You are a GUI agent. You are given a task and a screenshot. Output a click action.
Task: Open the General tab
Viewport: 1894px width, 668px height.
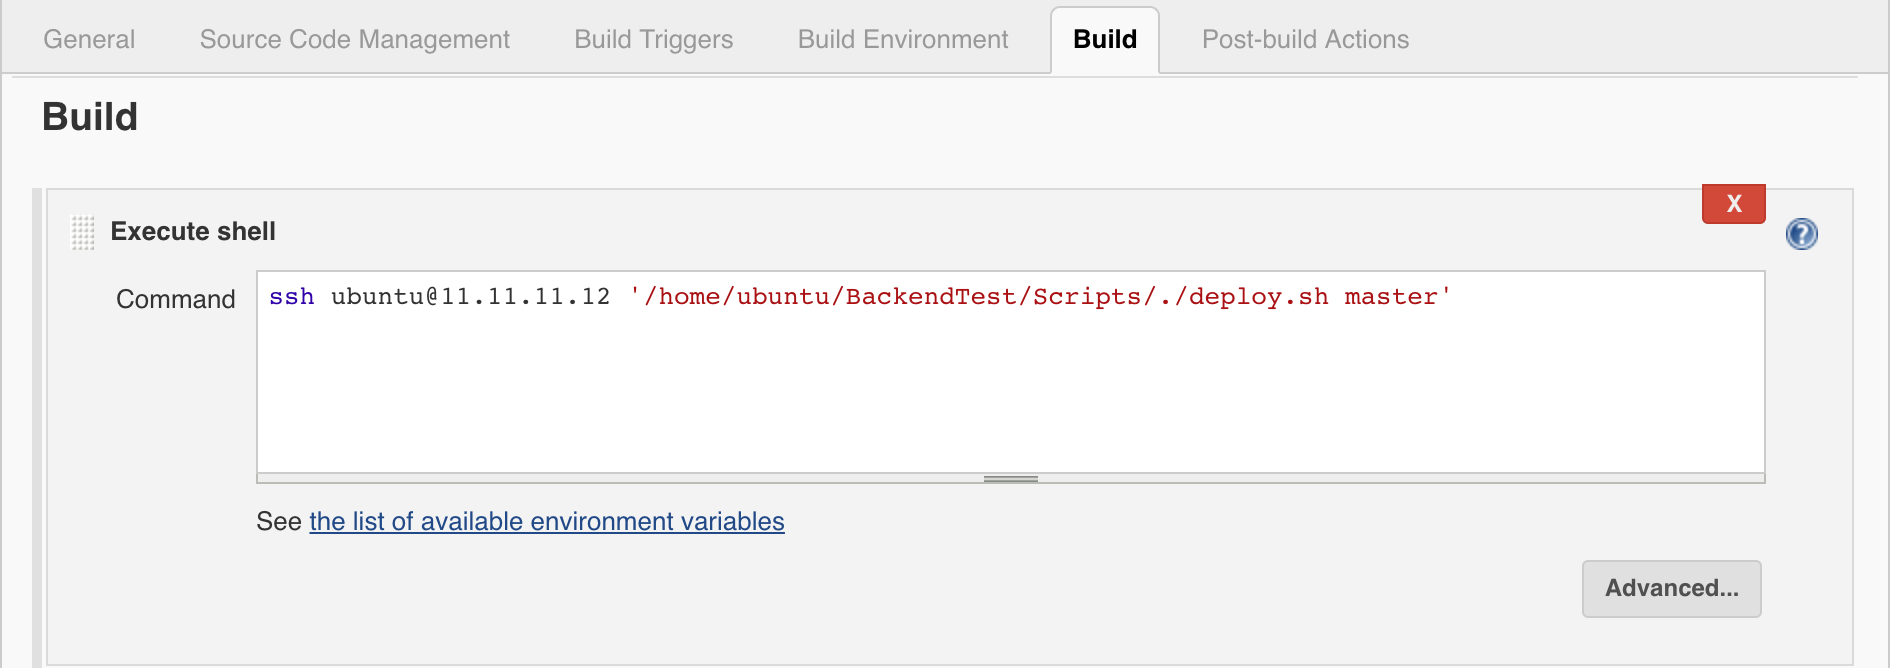[89, 39]
